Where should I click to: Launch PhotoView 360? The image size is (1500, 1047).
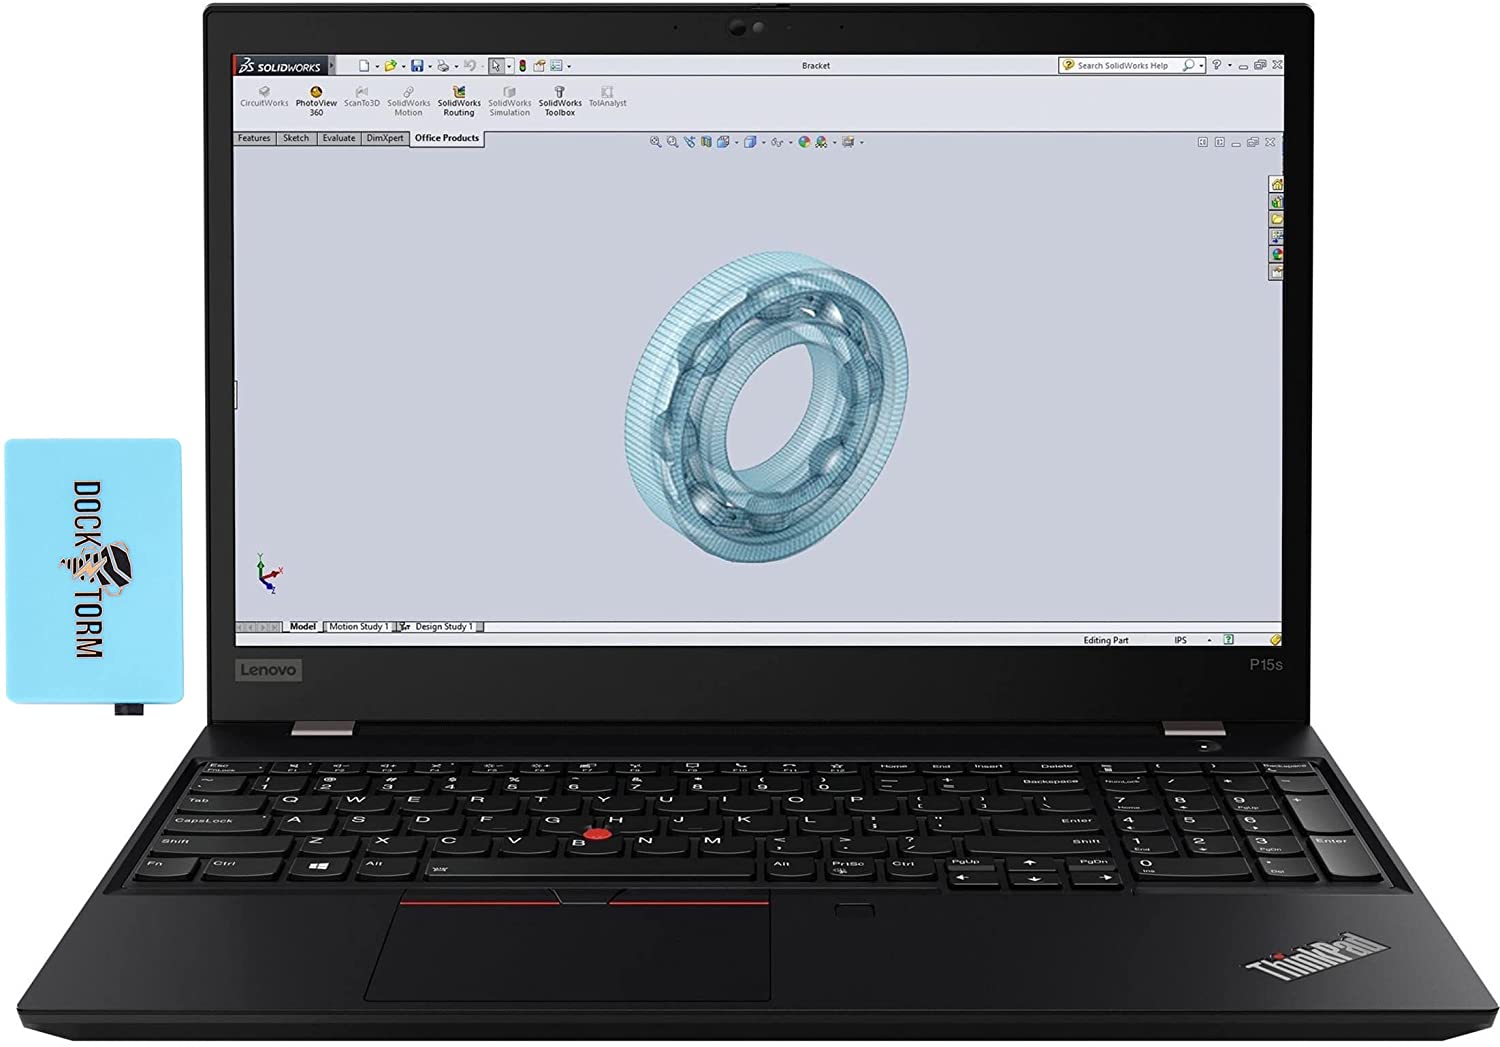click(x=316, y=101)
